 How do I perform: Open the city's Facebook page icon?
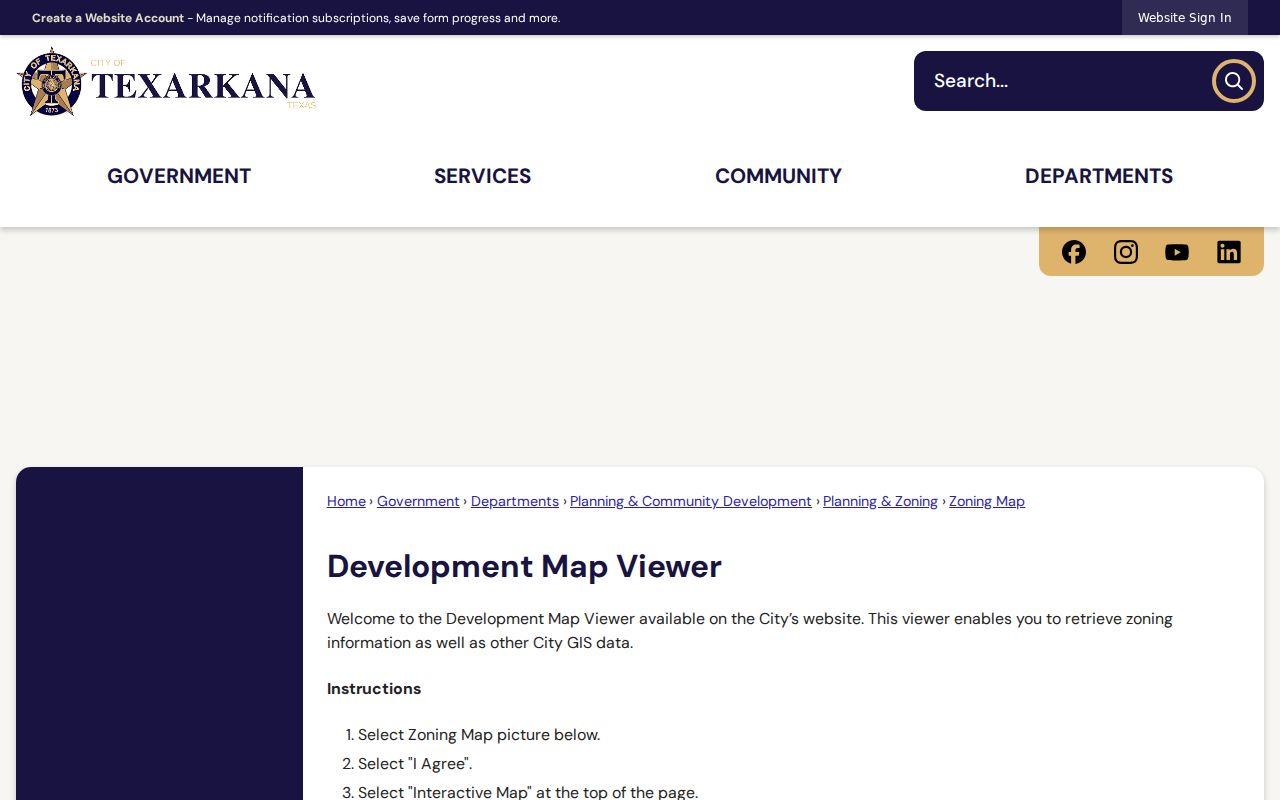[1074, 252]
